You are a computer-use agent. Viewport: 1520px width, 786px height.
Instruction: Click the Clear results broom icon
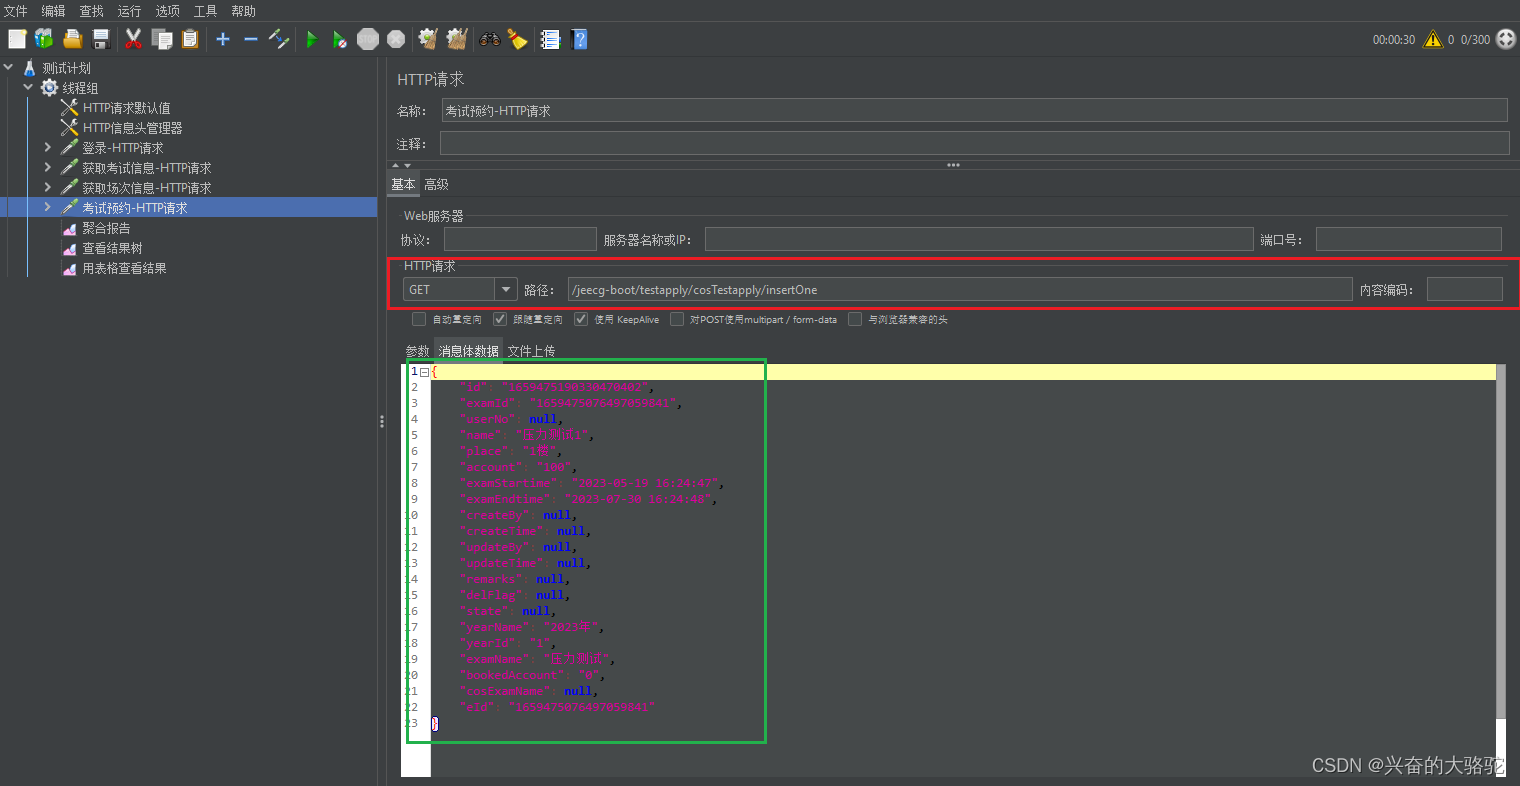428,39
